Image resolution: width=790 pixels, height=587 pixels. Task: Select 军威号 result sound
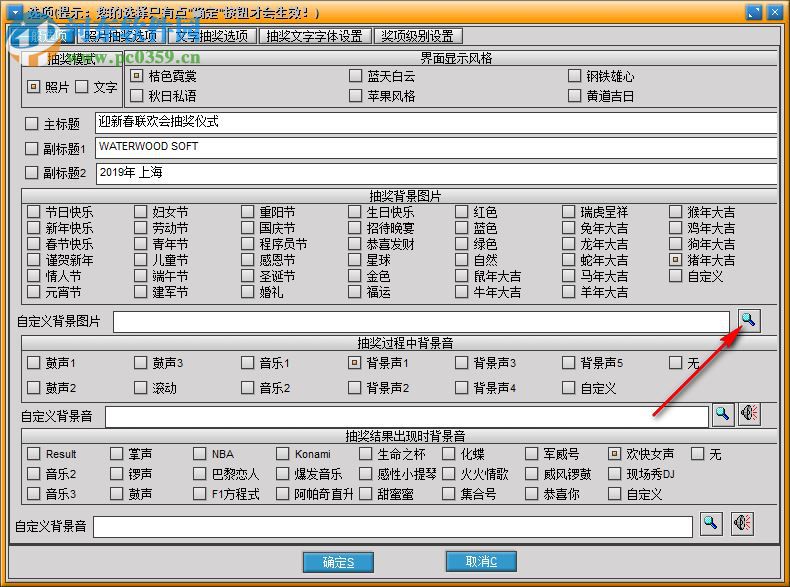point(532,453)
